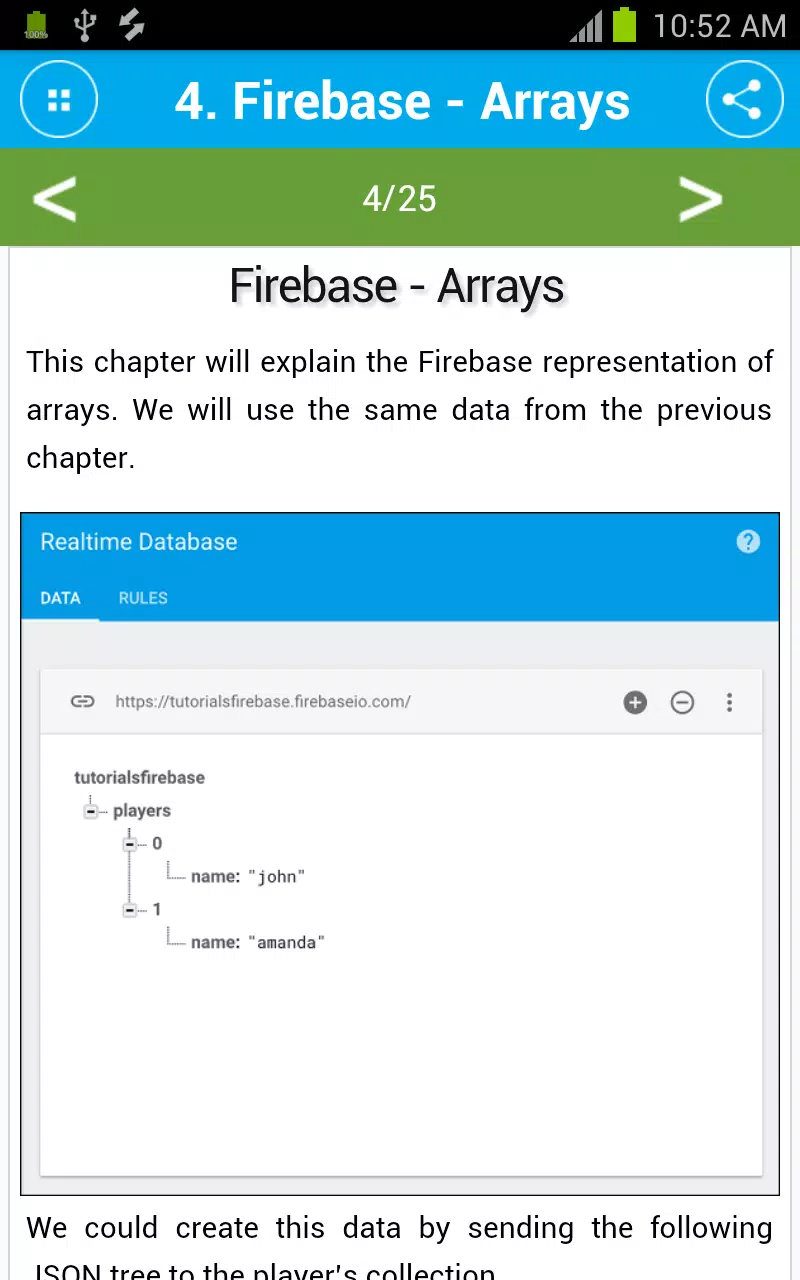800x1280 pixels.
Task: Click the minus remove node icon
Action: pos(682,702)
